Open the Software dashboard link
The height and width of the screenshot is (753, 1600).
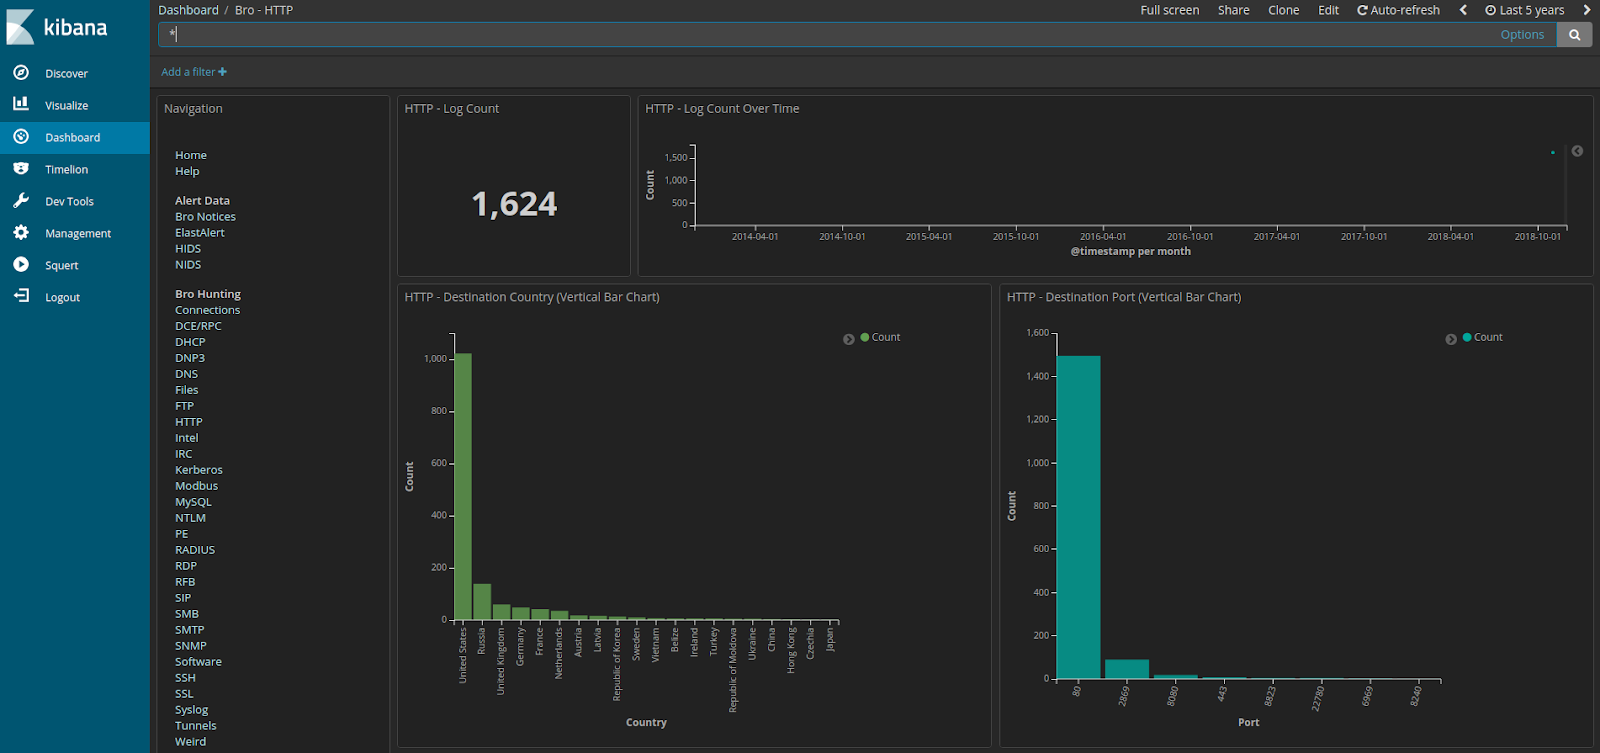point(198,662)
